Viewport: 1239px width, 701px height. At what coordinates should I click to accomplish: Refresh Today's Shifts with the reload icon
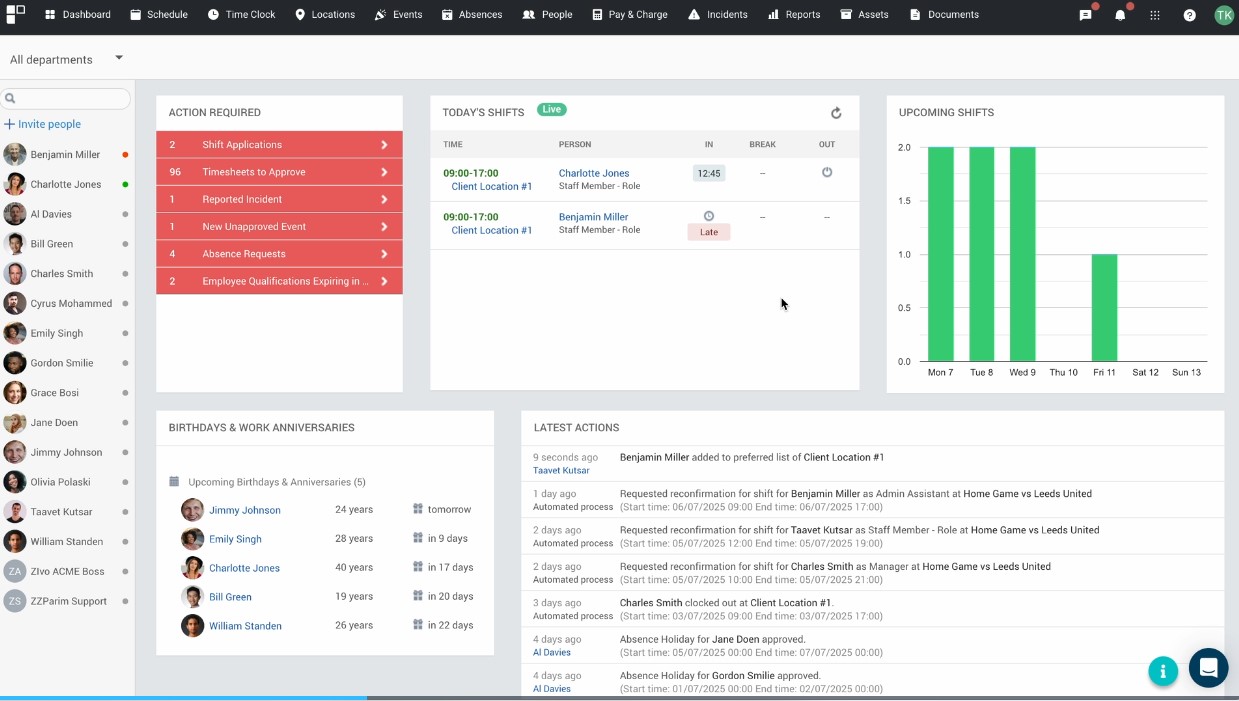click(836, 113)
